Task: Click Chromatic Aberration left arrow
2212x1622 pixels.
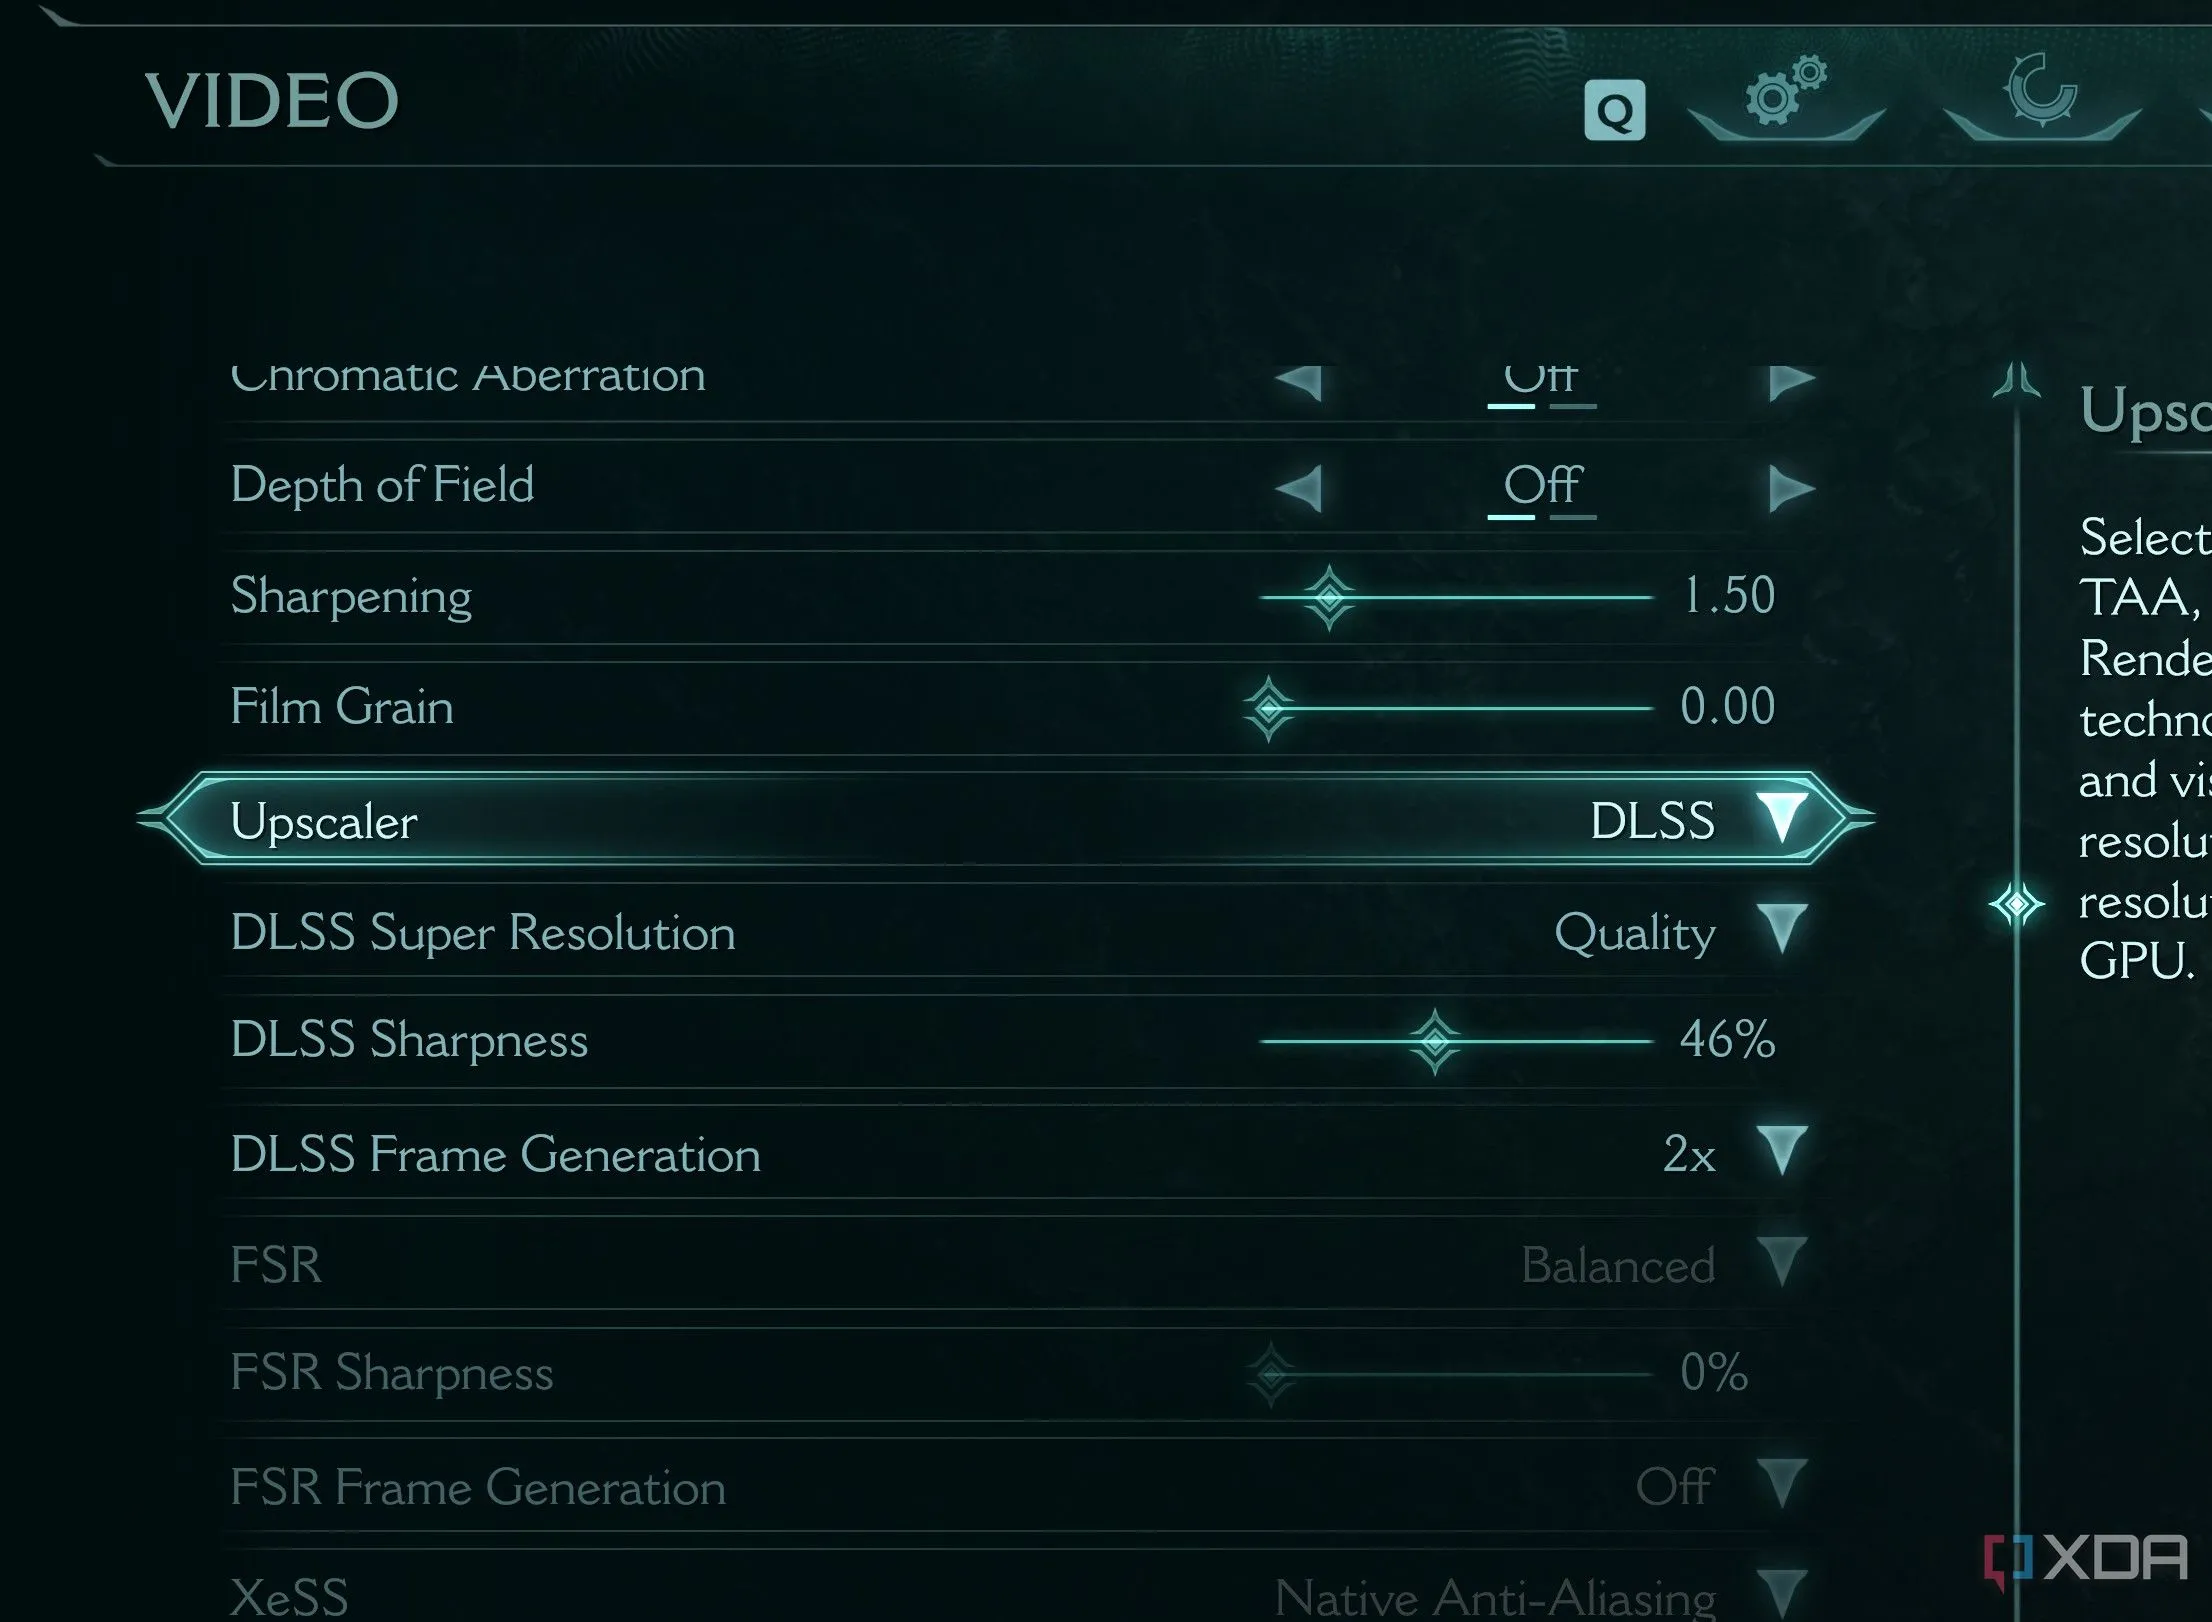Action: tap(1299, 381)
